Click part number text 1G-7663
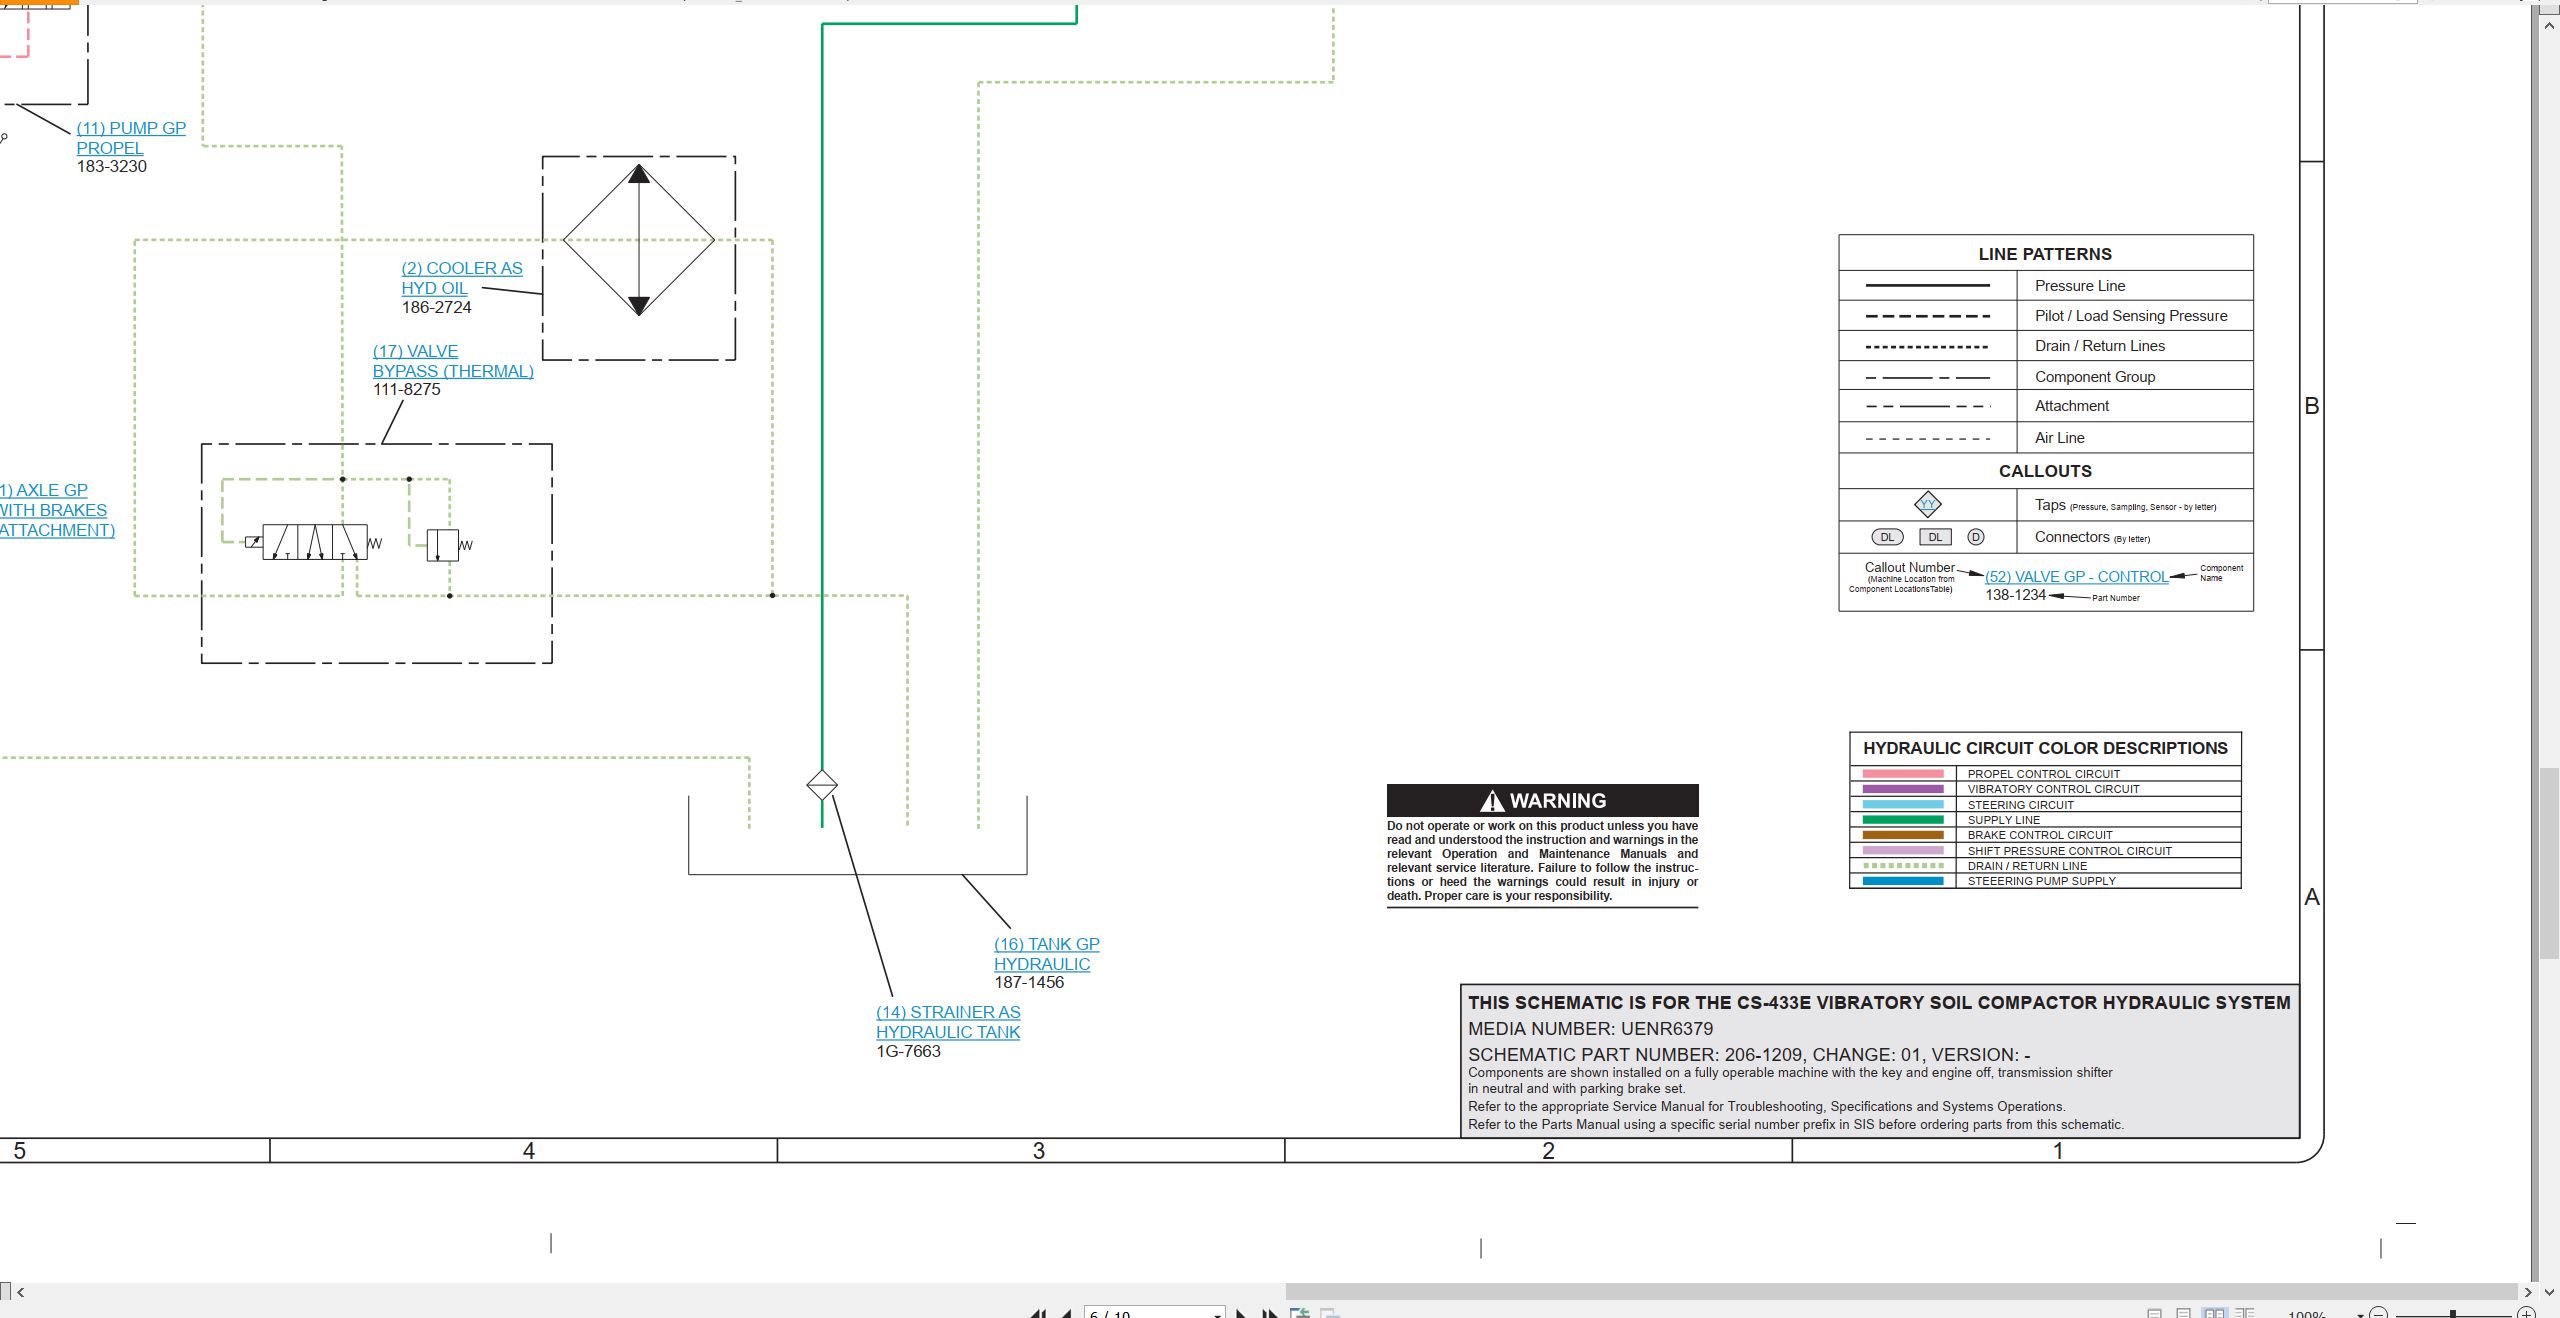This screenshot has height=1318, width=2560. coord(908,1051)
